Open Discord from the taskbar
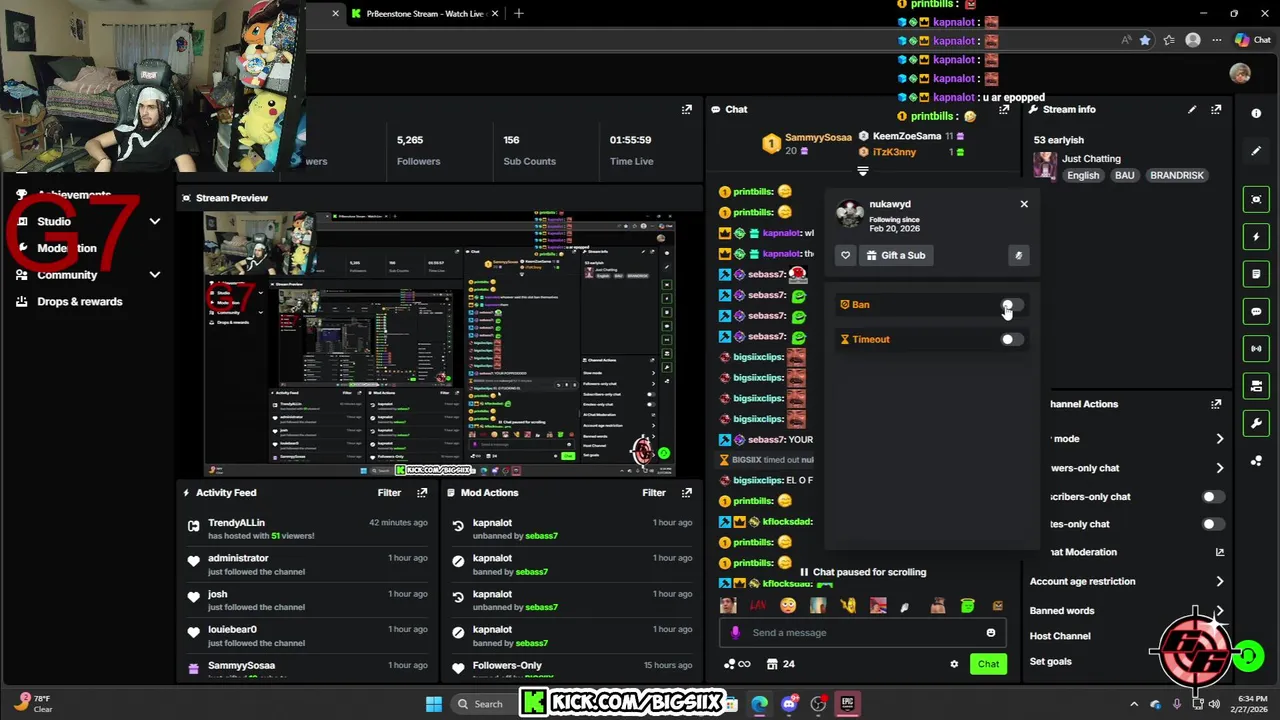The width and height of the screenshot is (1280, 720). coord(789,704)
